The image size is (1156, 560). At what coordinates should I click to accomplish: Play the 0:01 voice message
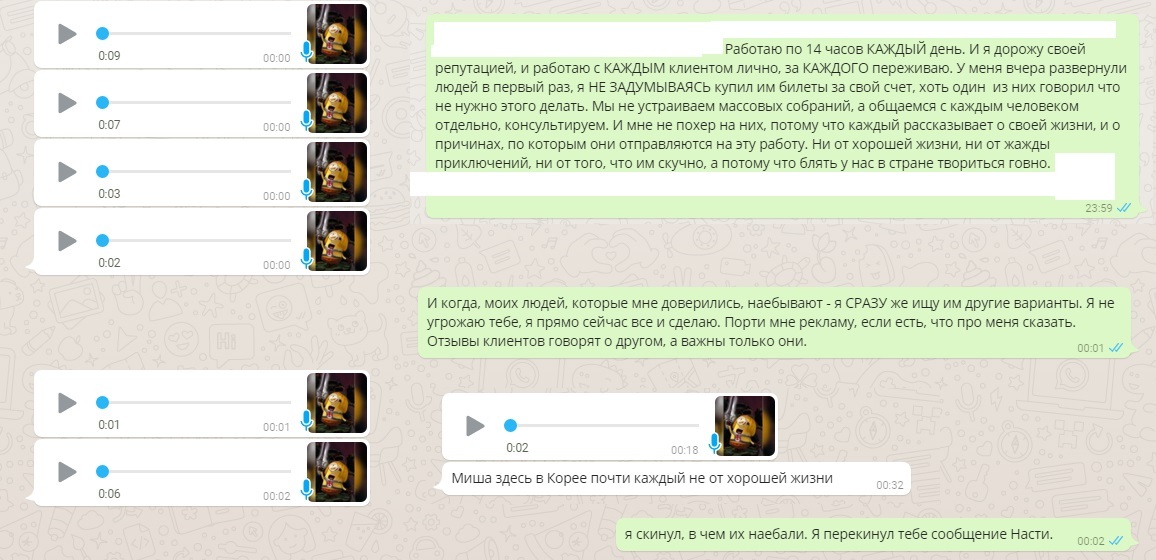(67, 402)
